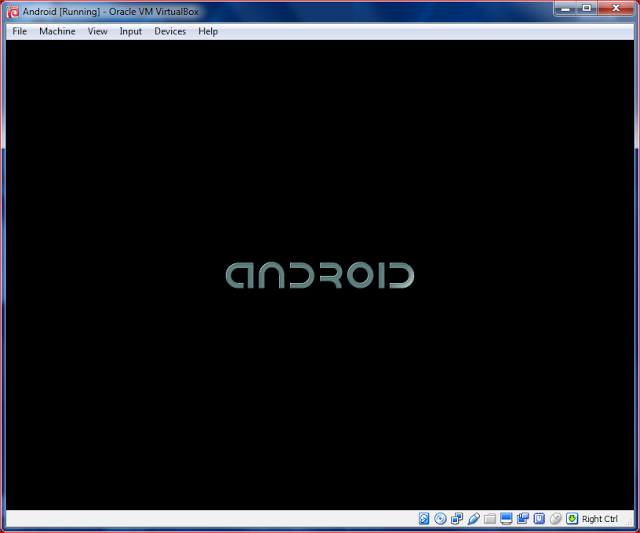Click the window resize grip at corner

629,522
